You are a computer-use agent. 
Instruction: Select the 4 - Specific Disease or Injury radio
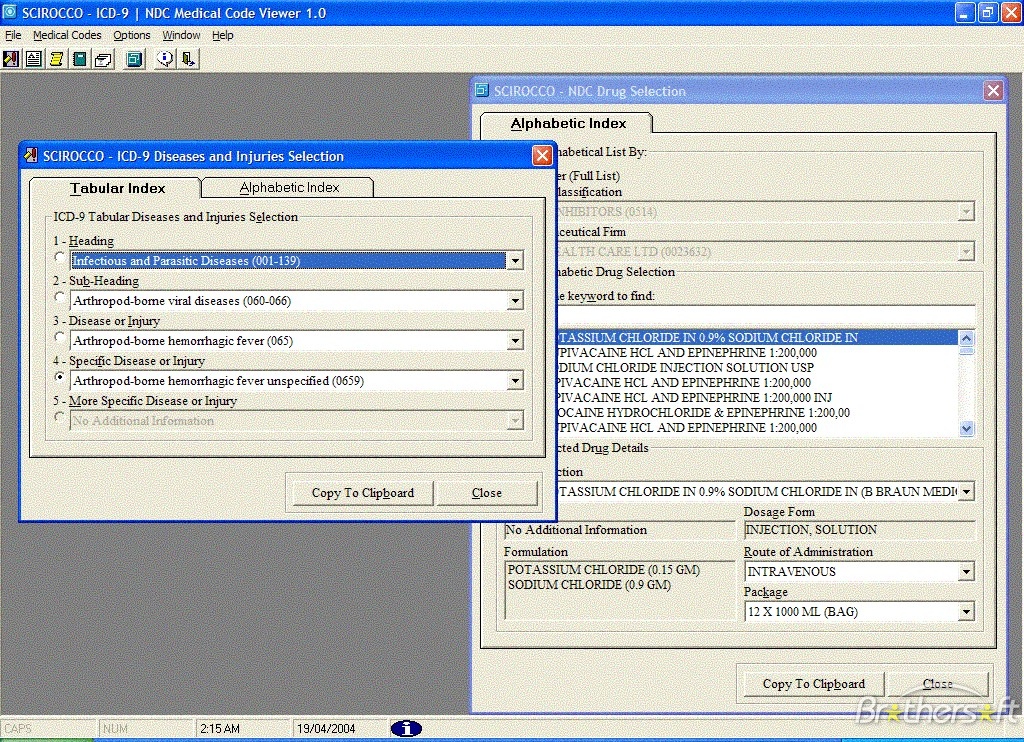tap(59, 377)
